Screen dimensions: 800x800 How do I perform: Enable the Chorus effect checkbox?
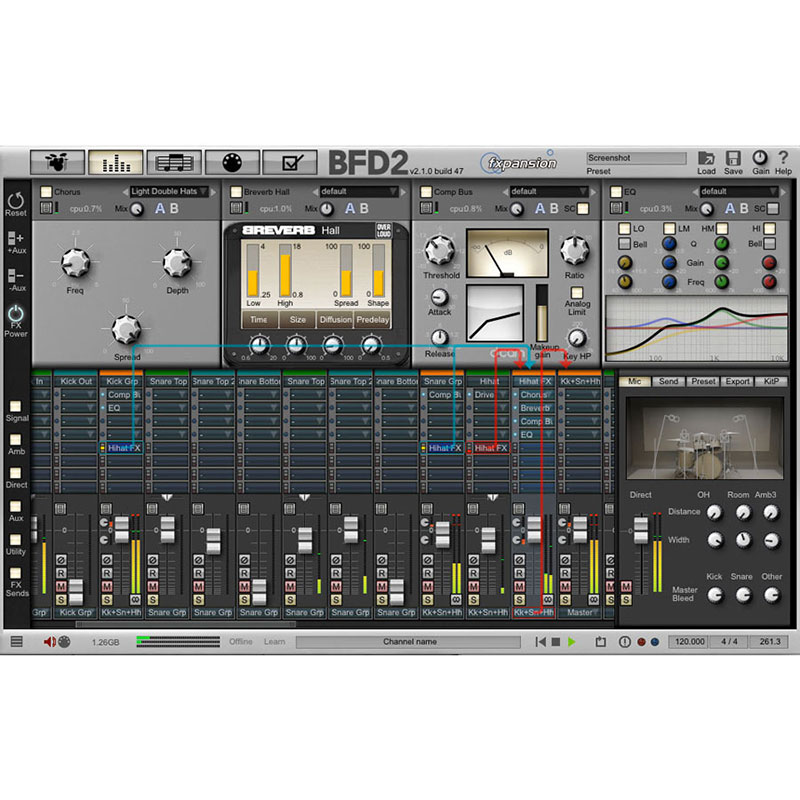click(45, 191)
